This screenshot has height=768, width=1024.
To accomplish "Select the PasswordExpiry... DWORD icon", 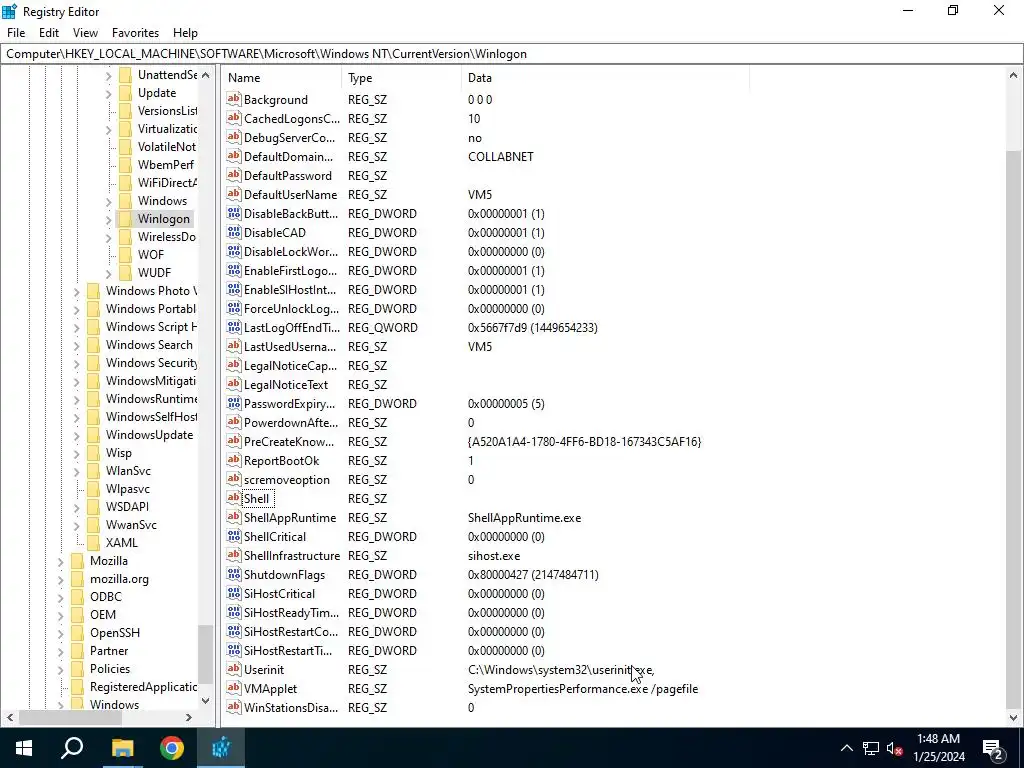I will 233,403.
